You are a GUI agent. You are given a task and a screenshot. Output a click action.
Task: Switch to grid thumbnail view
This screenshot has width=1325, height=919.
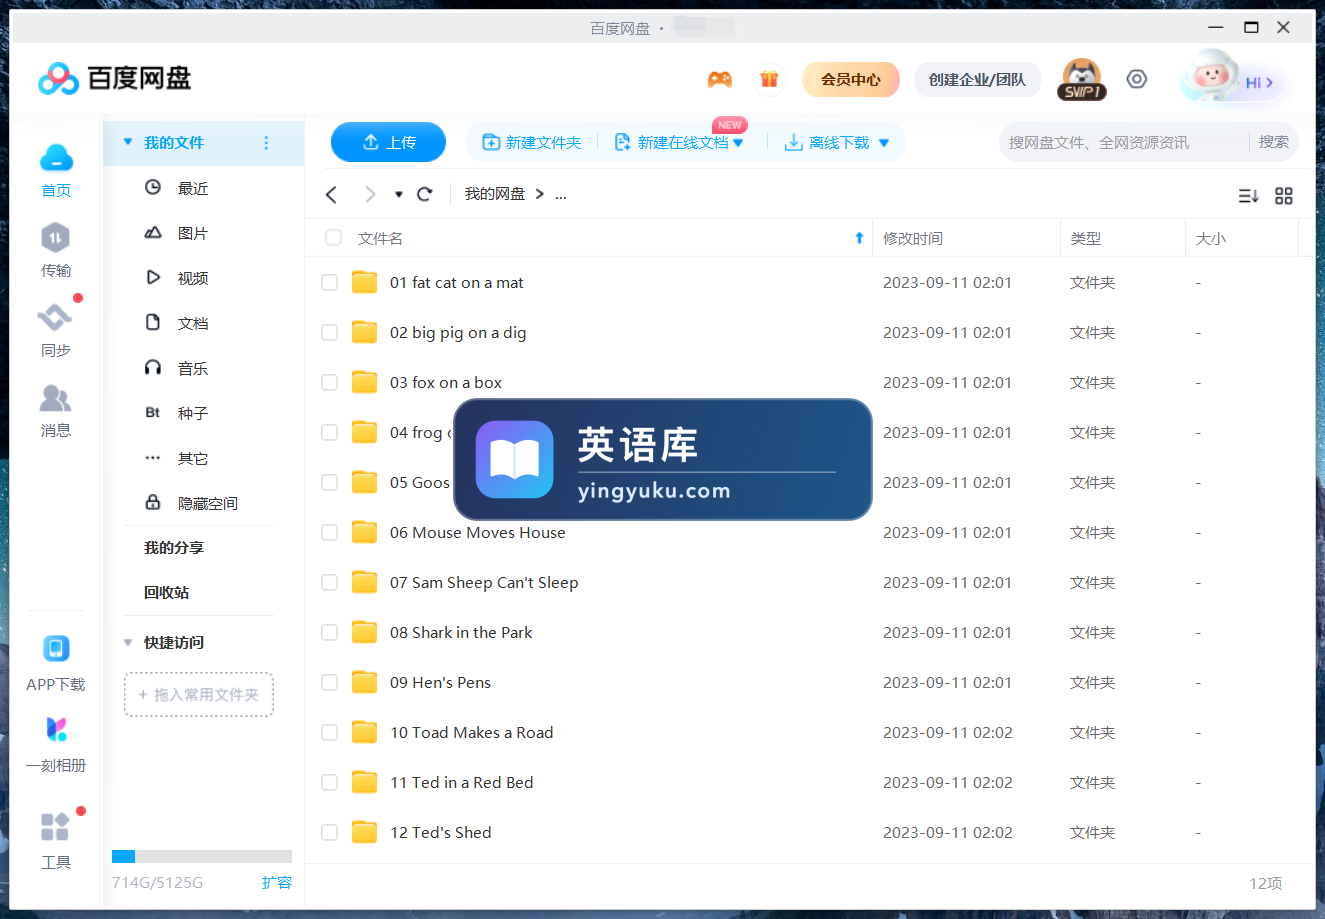tap(1284, 196)
